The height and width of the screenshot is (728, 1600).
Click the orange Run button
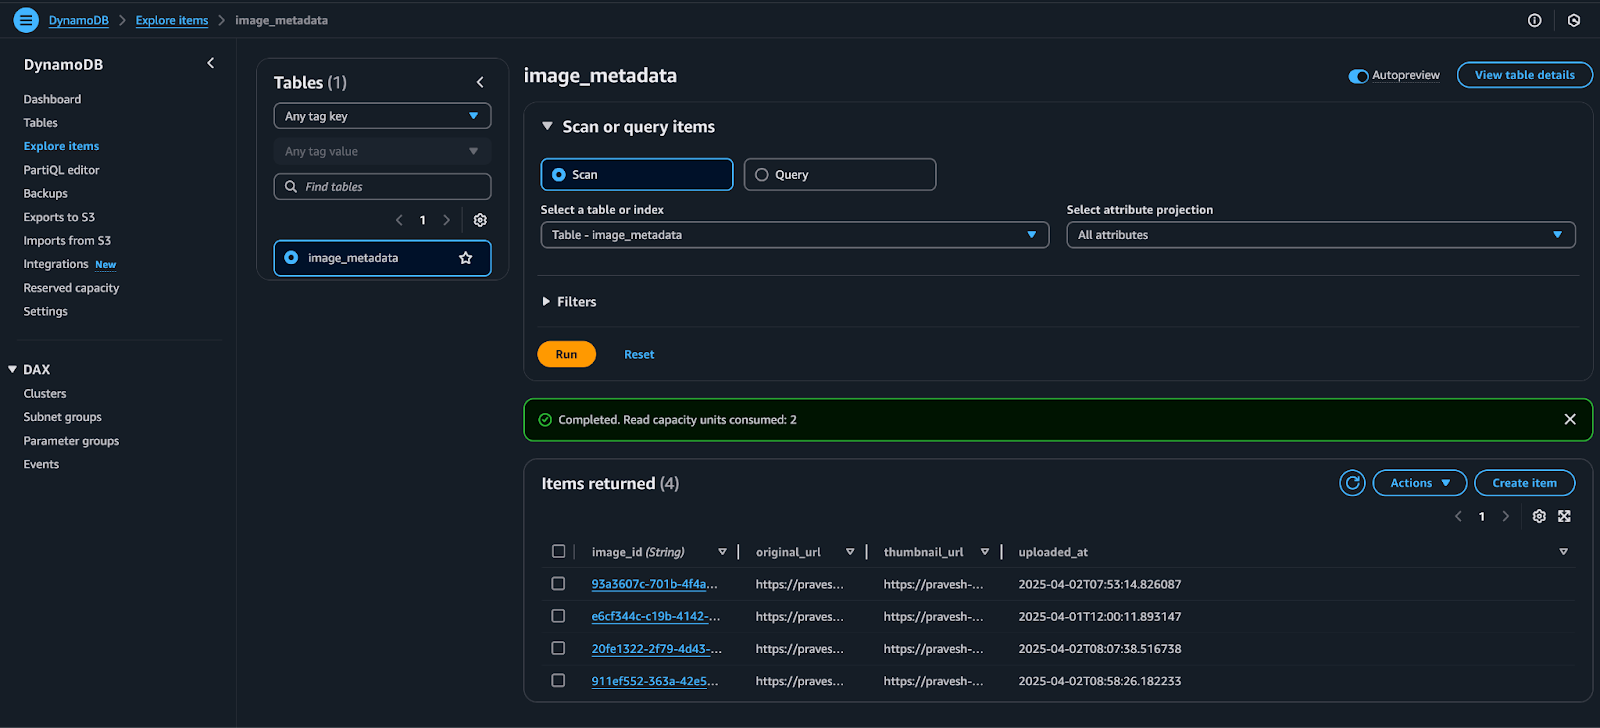[566, 355]
